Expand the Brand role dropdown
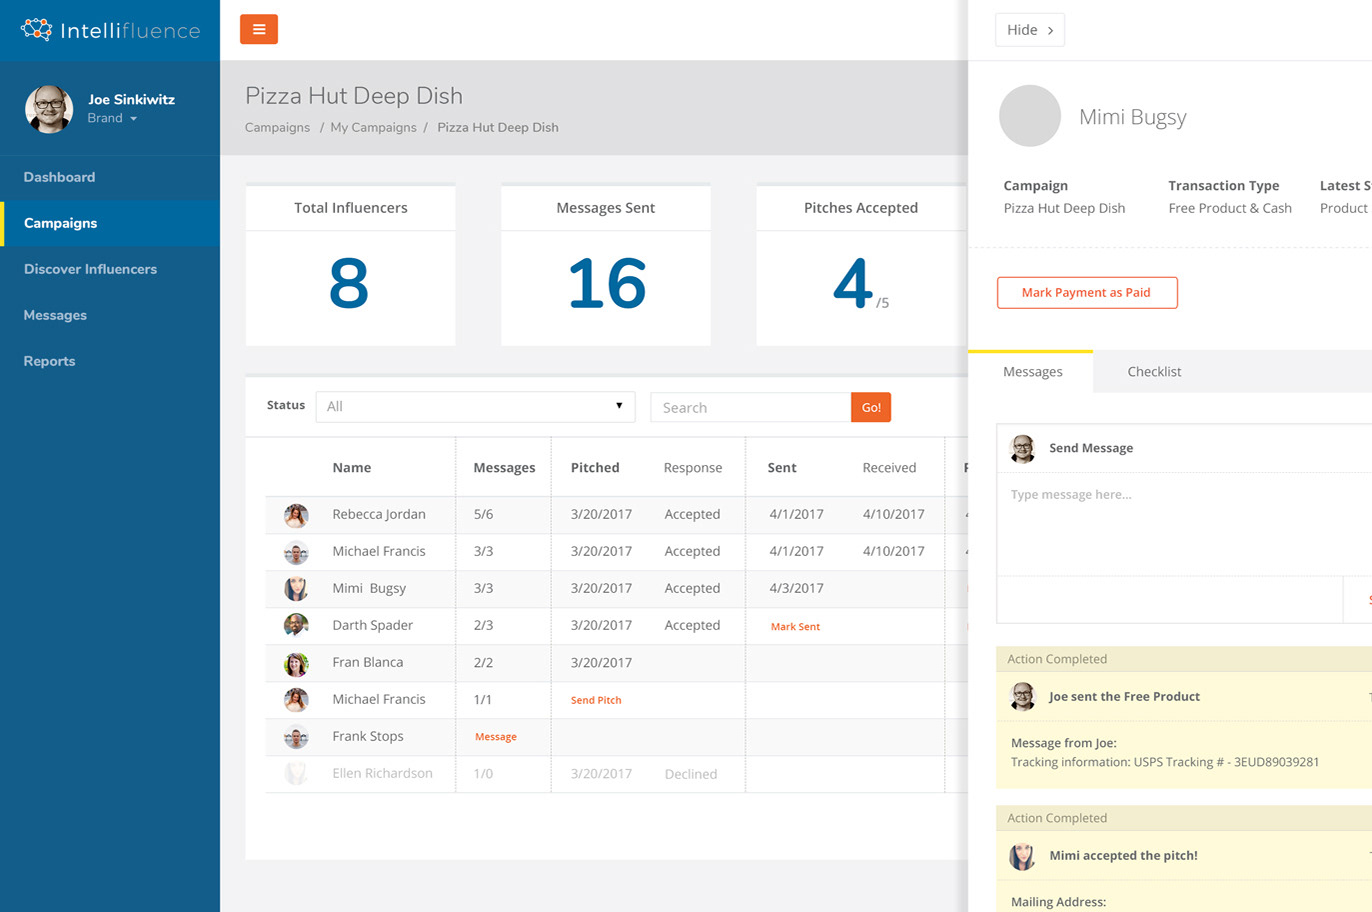This screenshot has height=912, width=1372. click(112, 118)
